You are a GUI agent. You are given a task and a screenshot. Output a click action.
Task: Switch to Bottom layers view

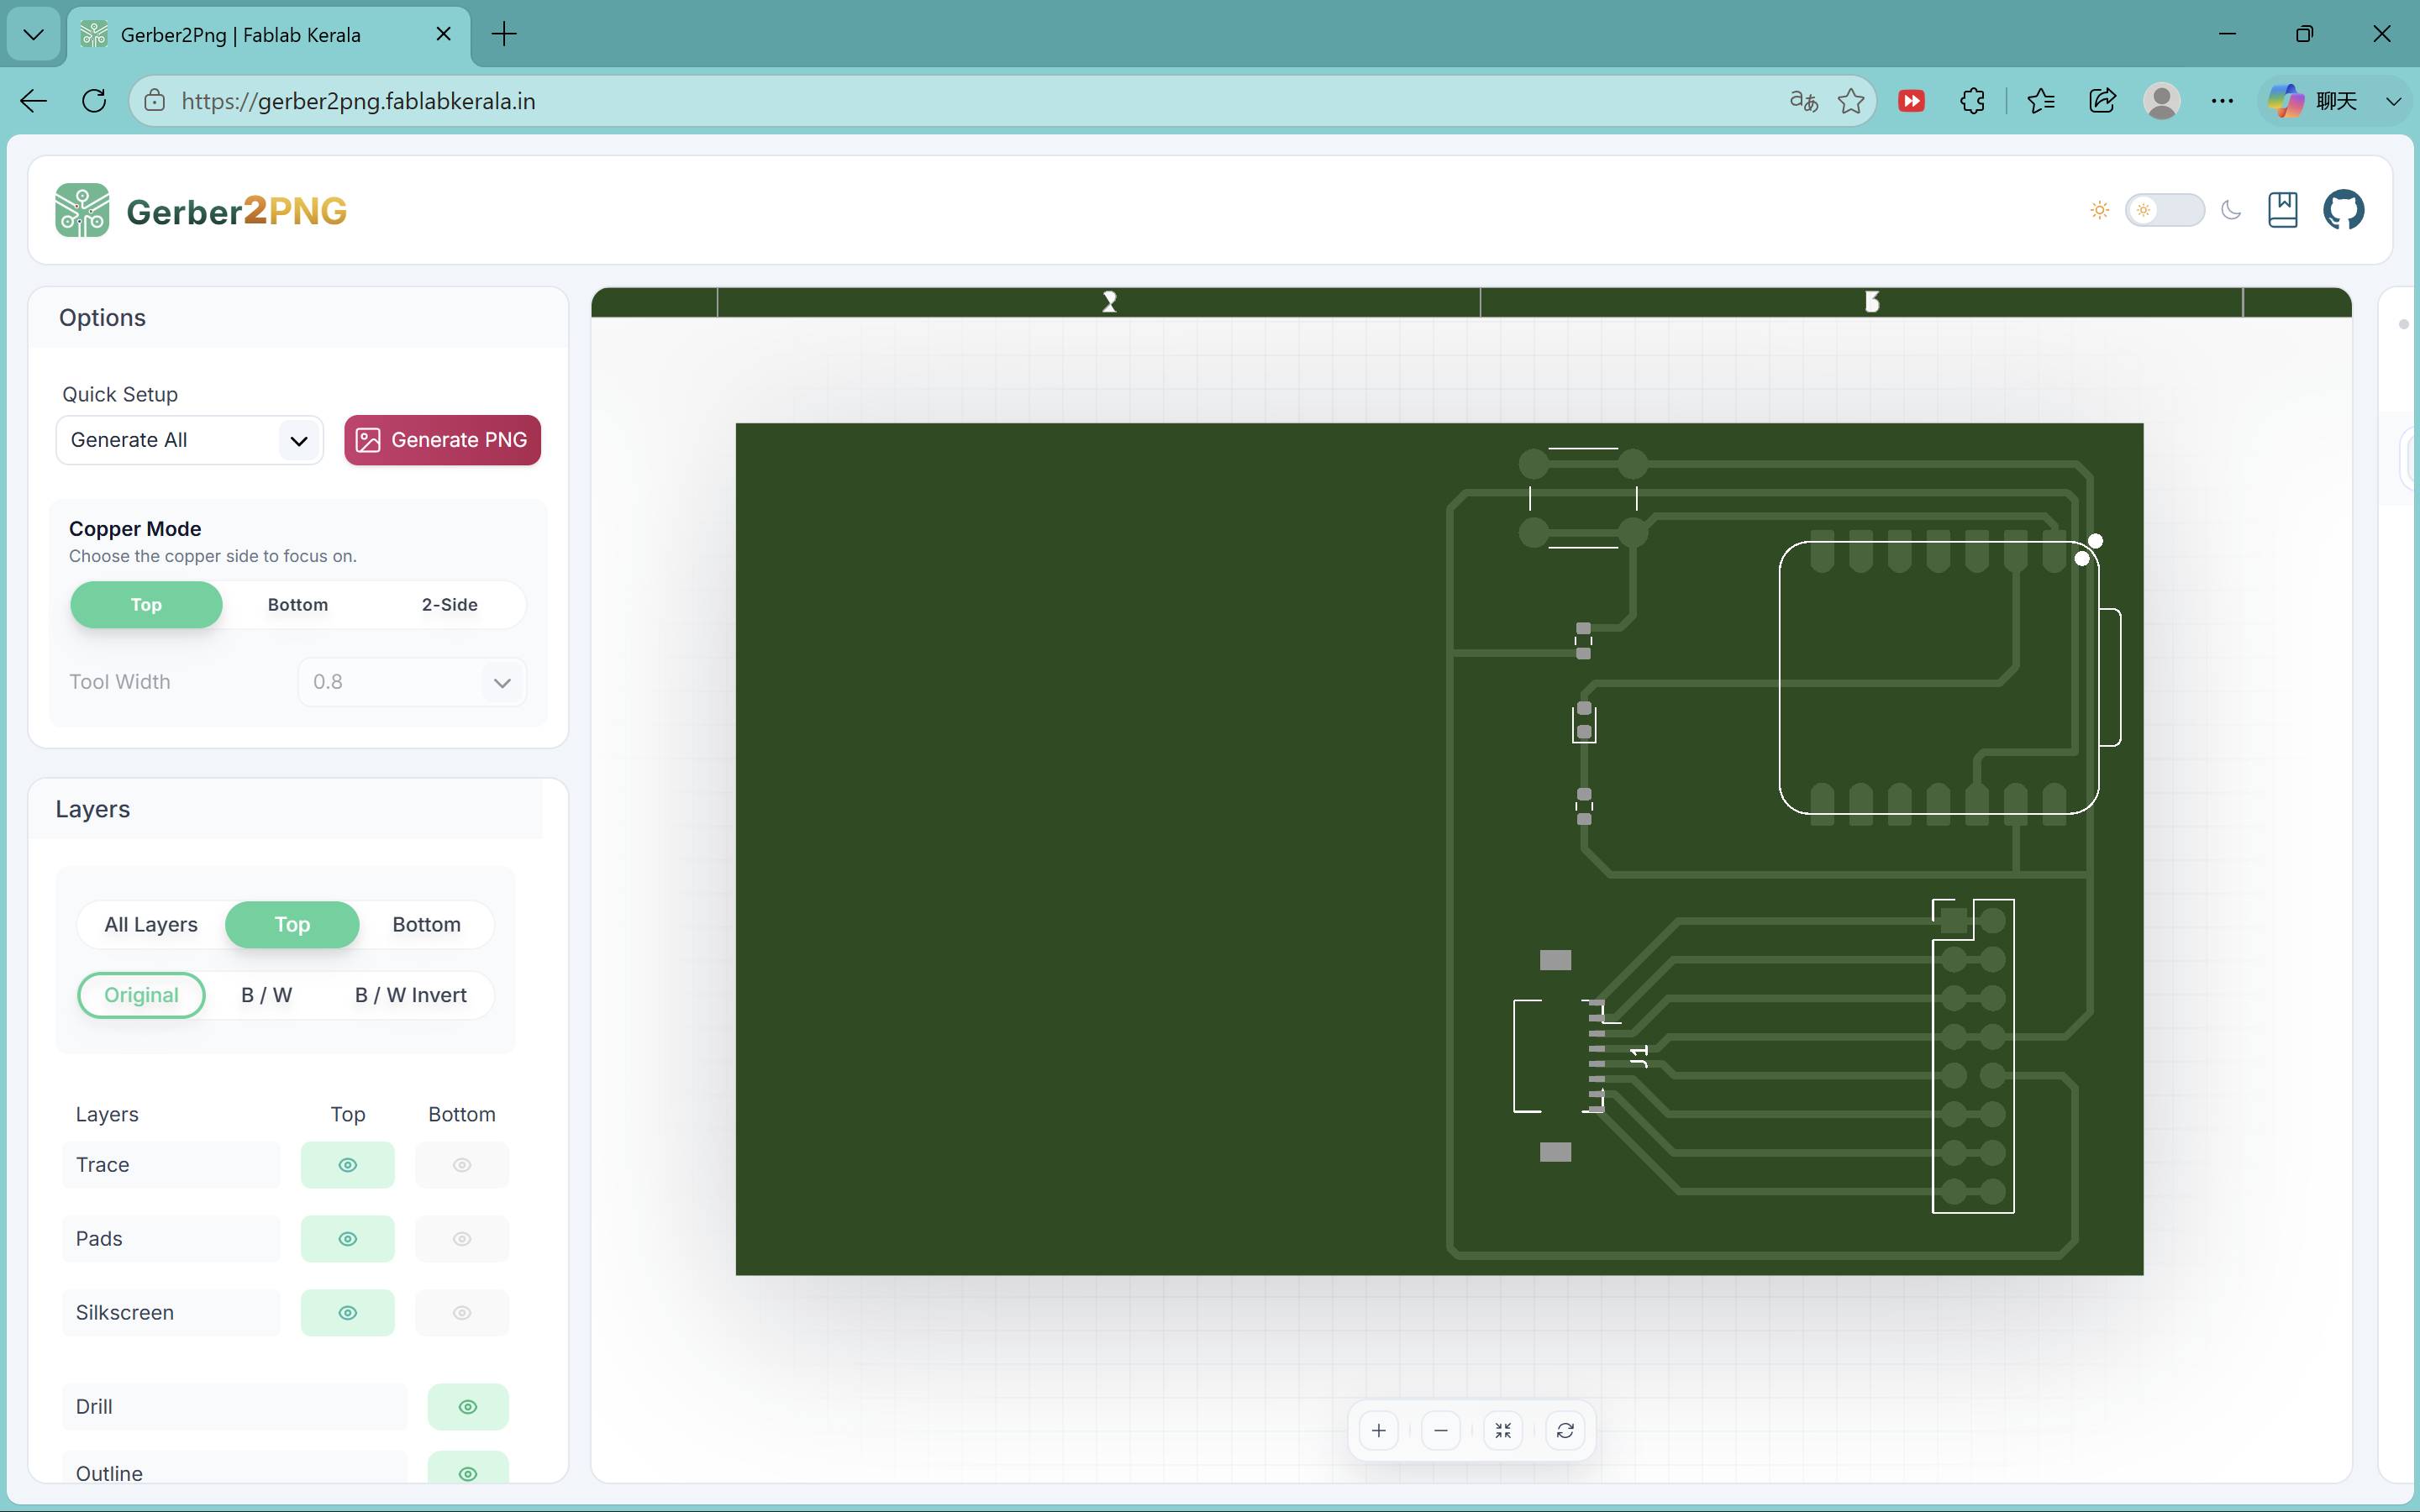pyautogui.click(x=427, y=925)
